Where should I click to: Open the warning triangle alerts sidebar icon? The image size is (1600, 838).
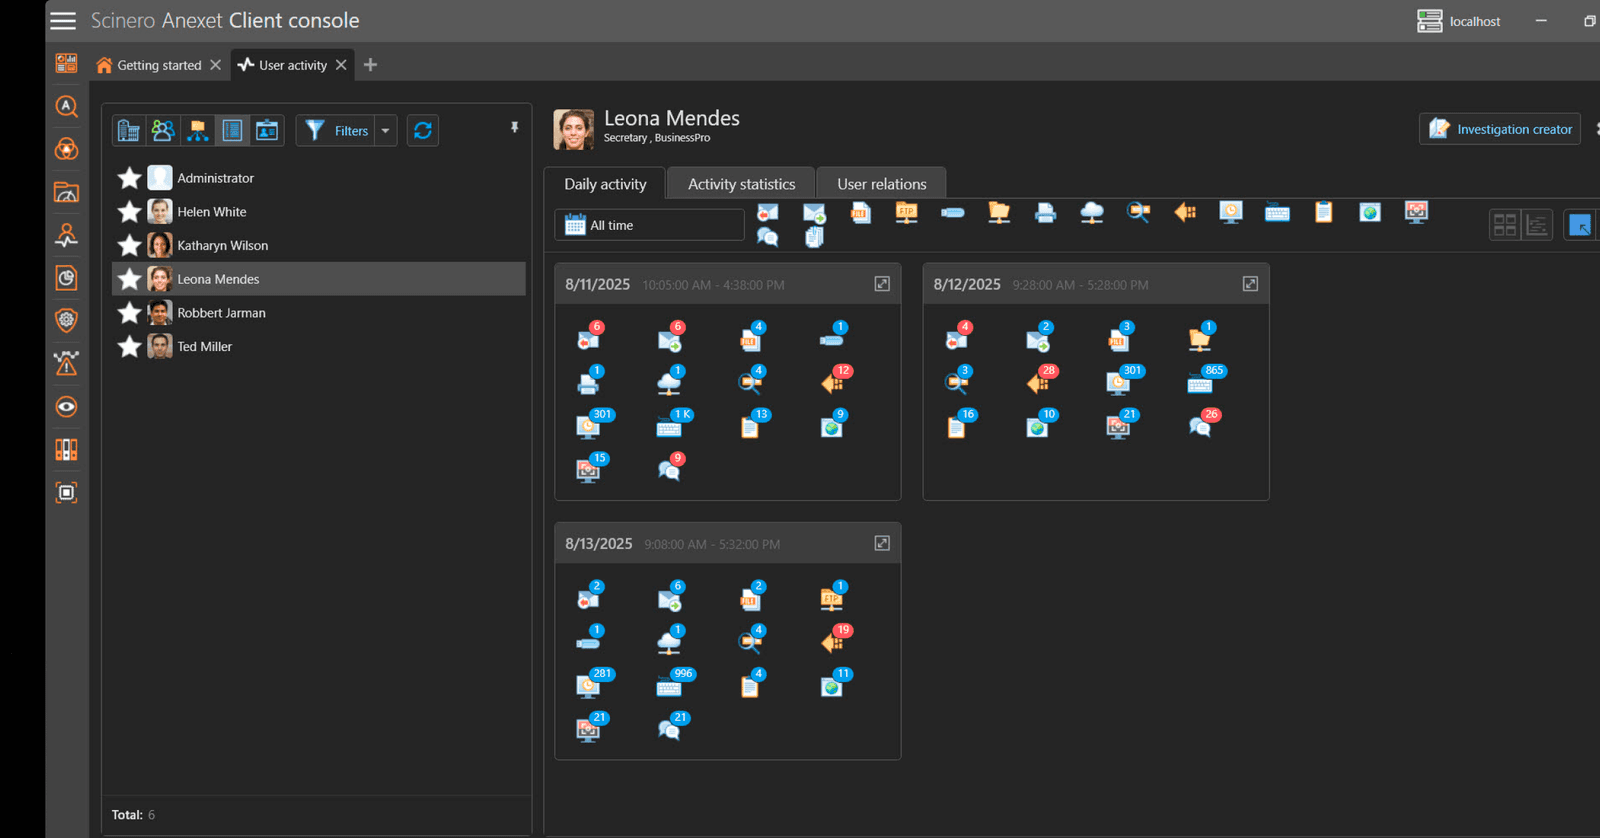point(66,363)
